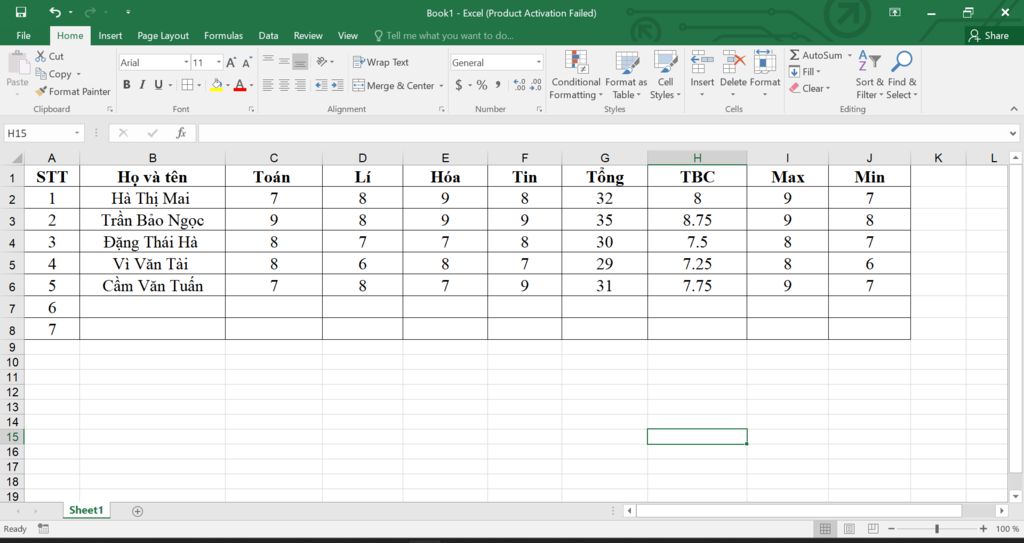Click the Insert Function fx icon
The height and width of the screenshot is (543, 1024).
pyautogui.click(x=181, y=133)
